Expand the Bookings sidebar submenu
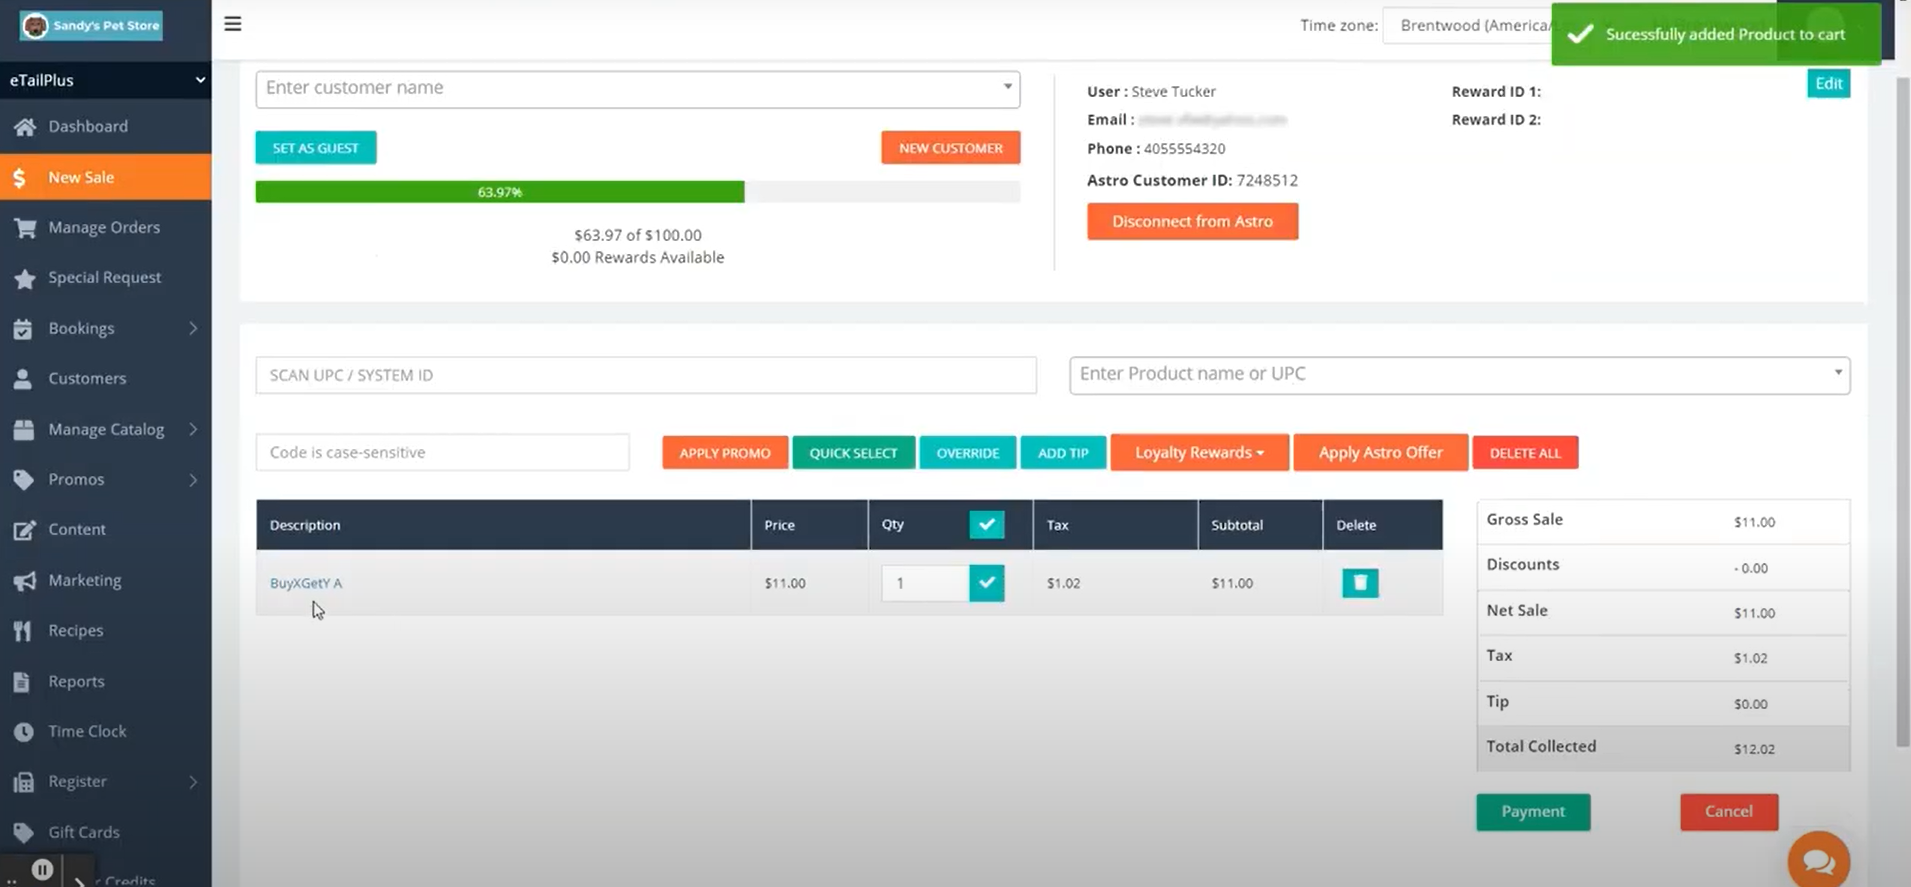1911x887 pixels. click(193, 329)
